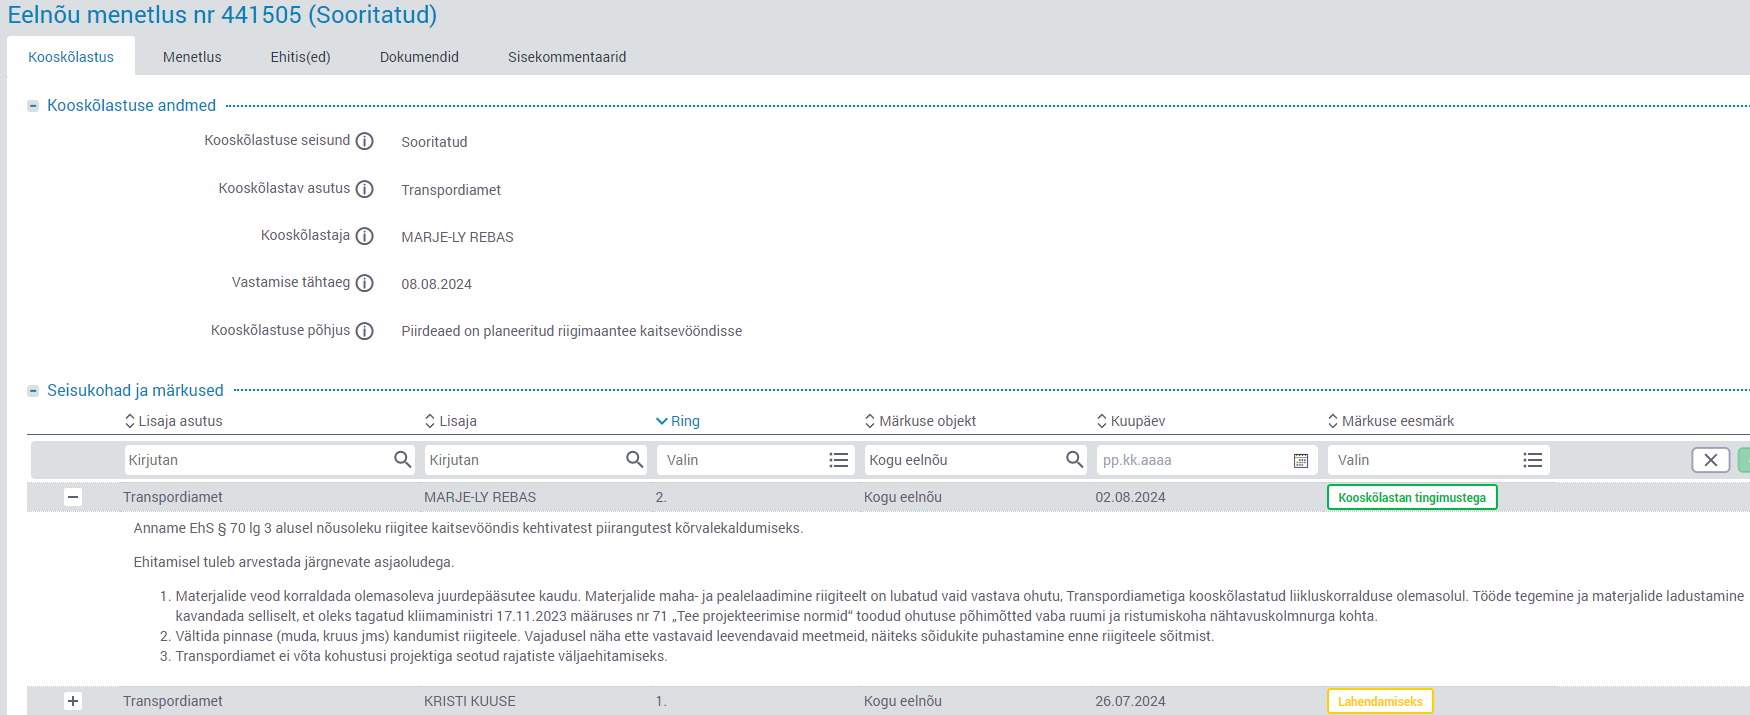
Task: Click date 02.08.2024 in table
Action: tap(1130, 497)
